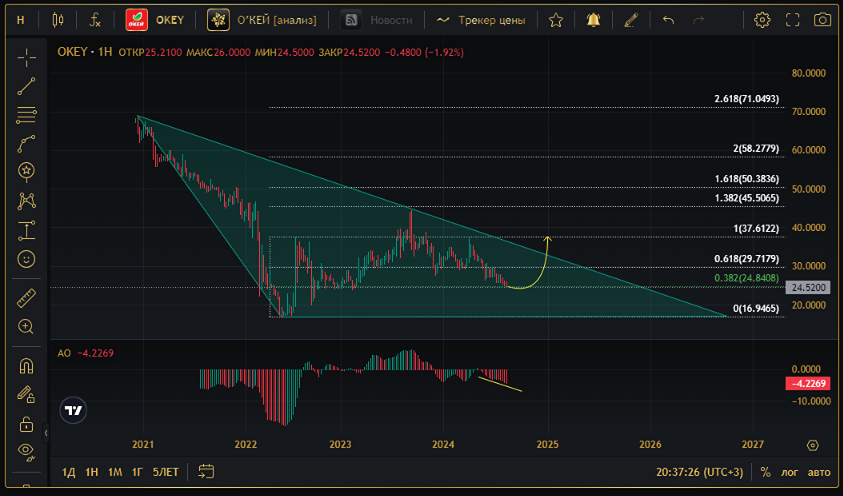Click the pencil edit icon in top bar
843x496 pixels.
point(631,20)
